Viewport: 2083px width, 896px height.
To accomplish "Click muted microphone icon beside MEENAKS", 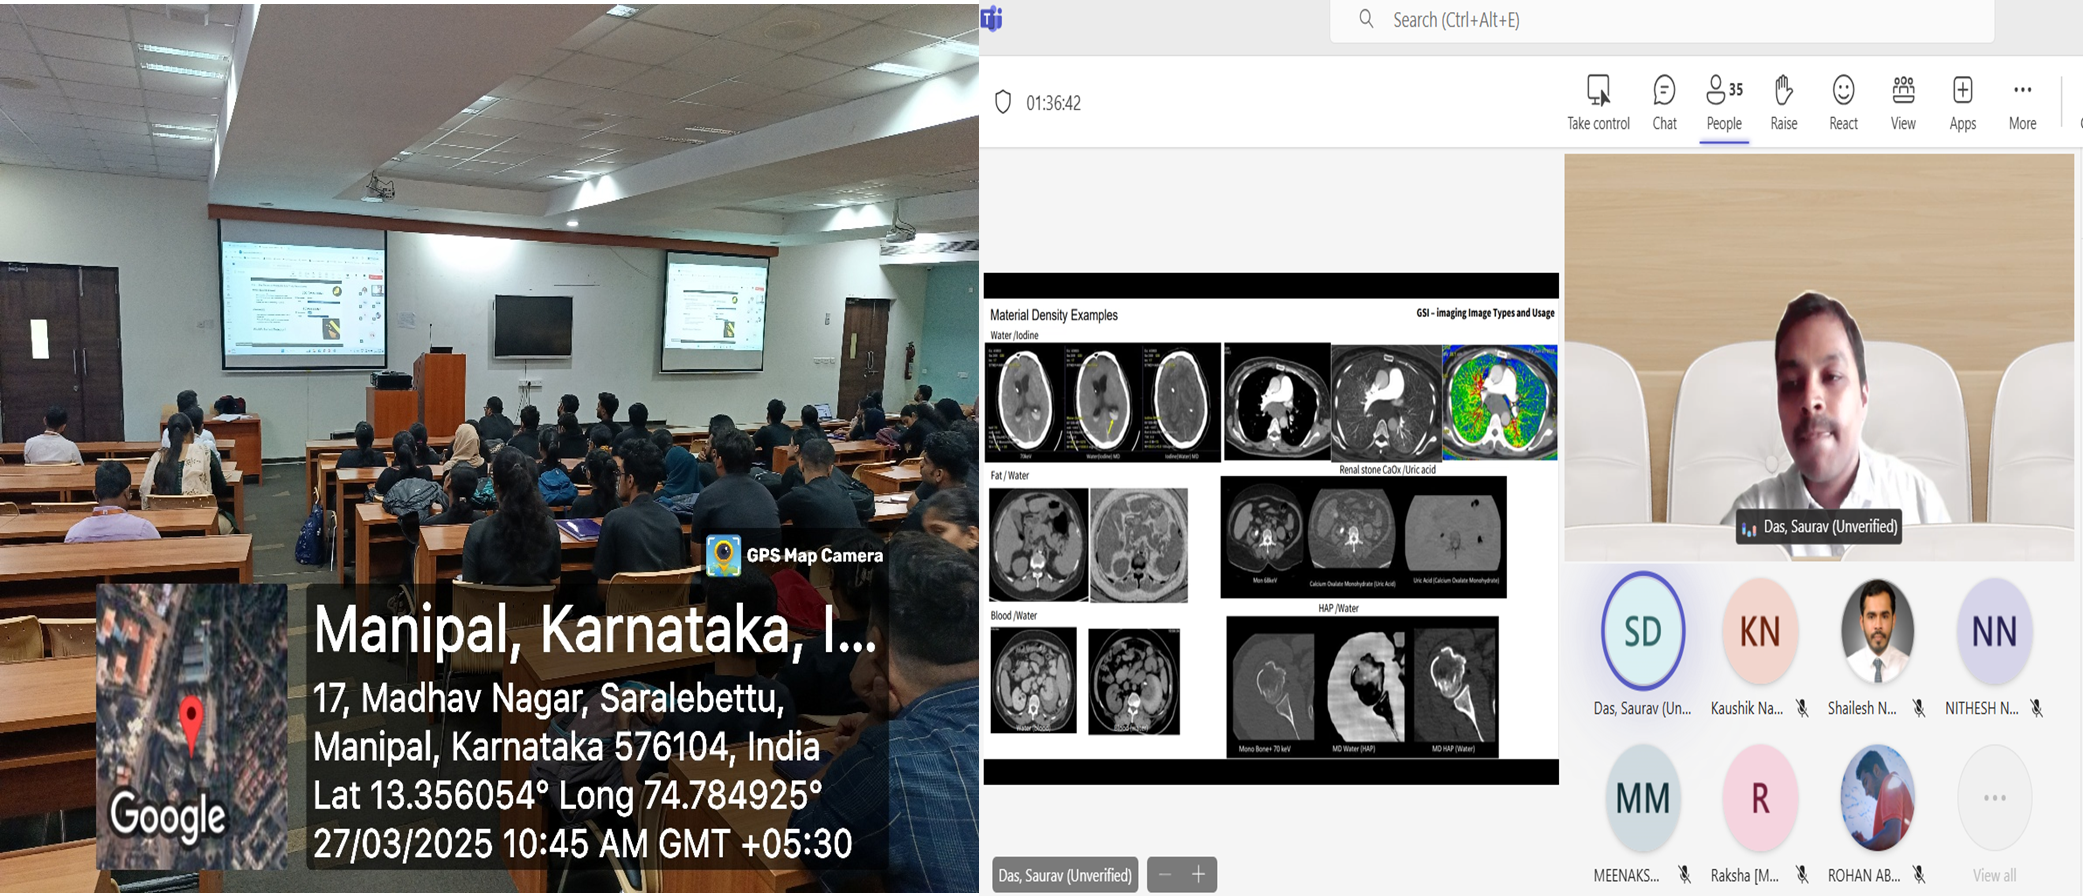I will coord(1684,875).
